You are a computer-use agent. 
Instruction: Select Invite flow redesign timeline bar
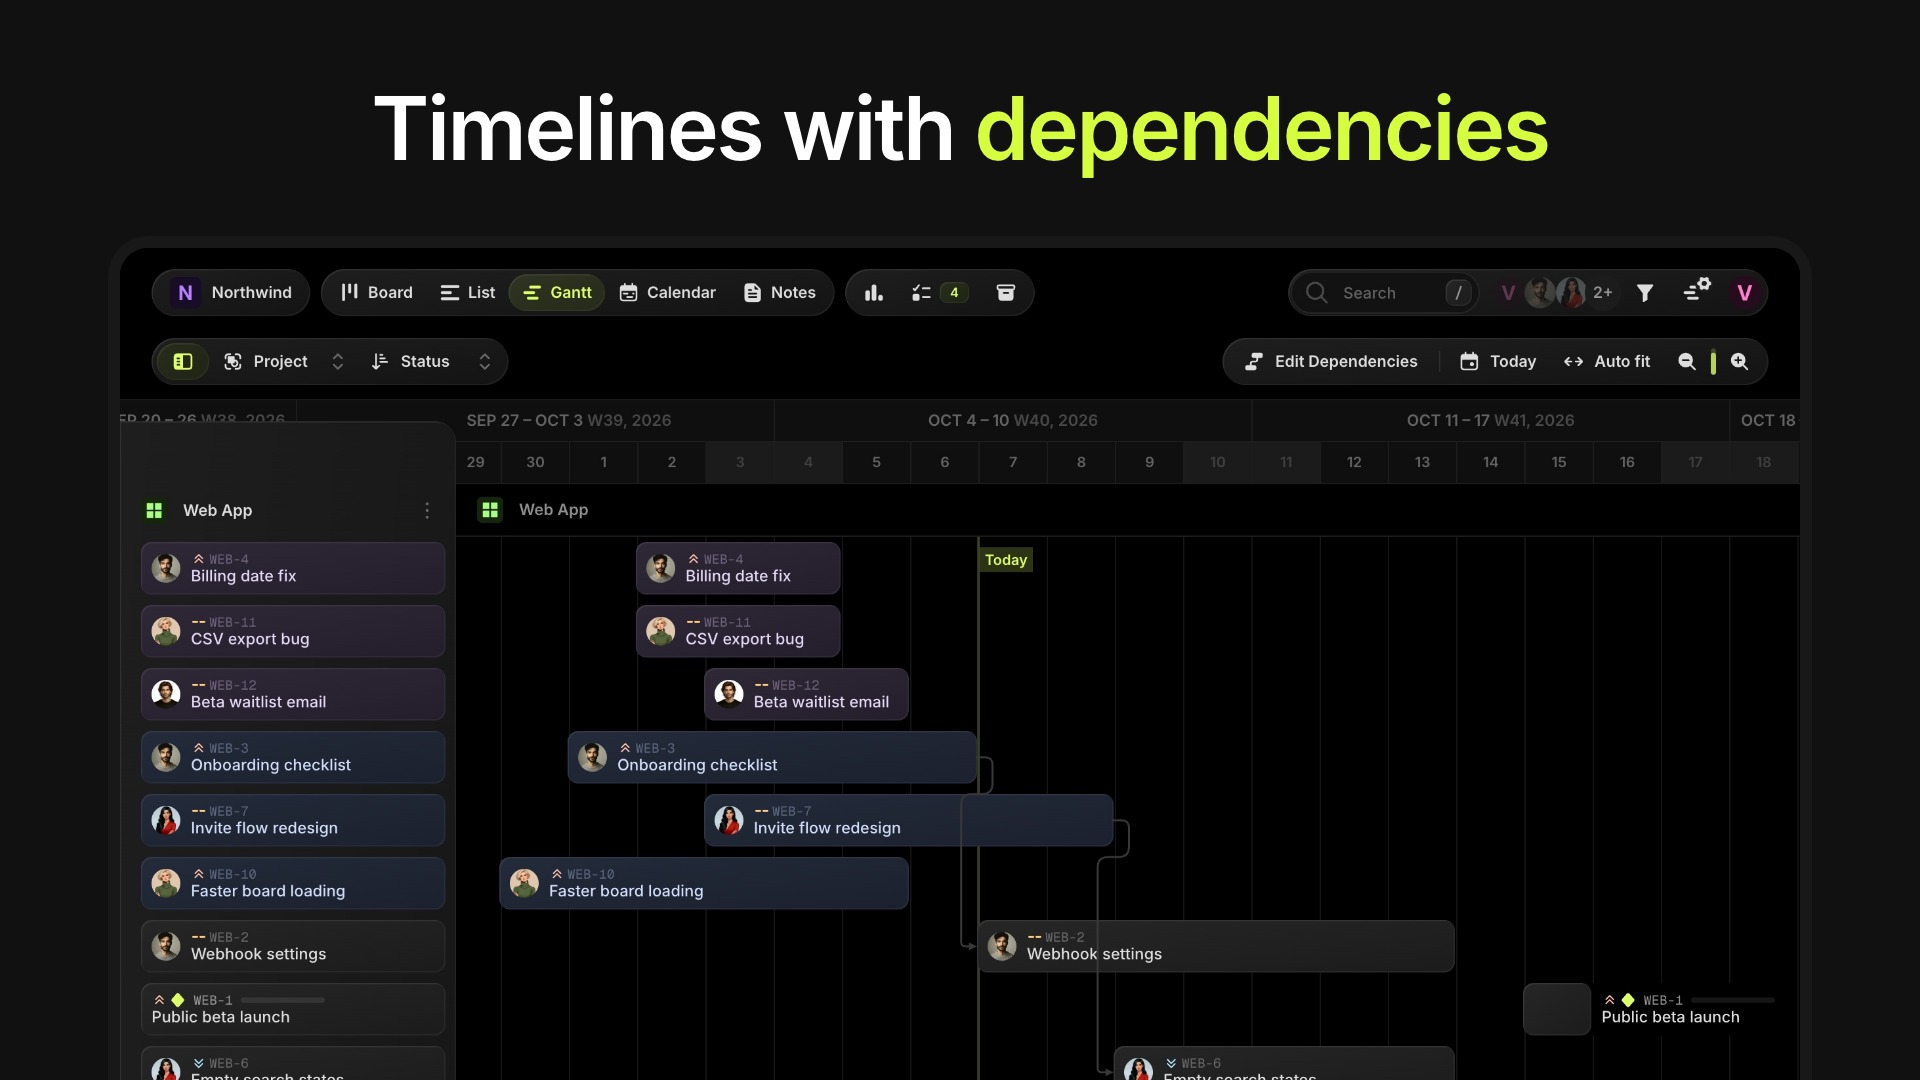[908, 821]
